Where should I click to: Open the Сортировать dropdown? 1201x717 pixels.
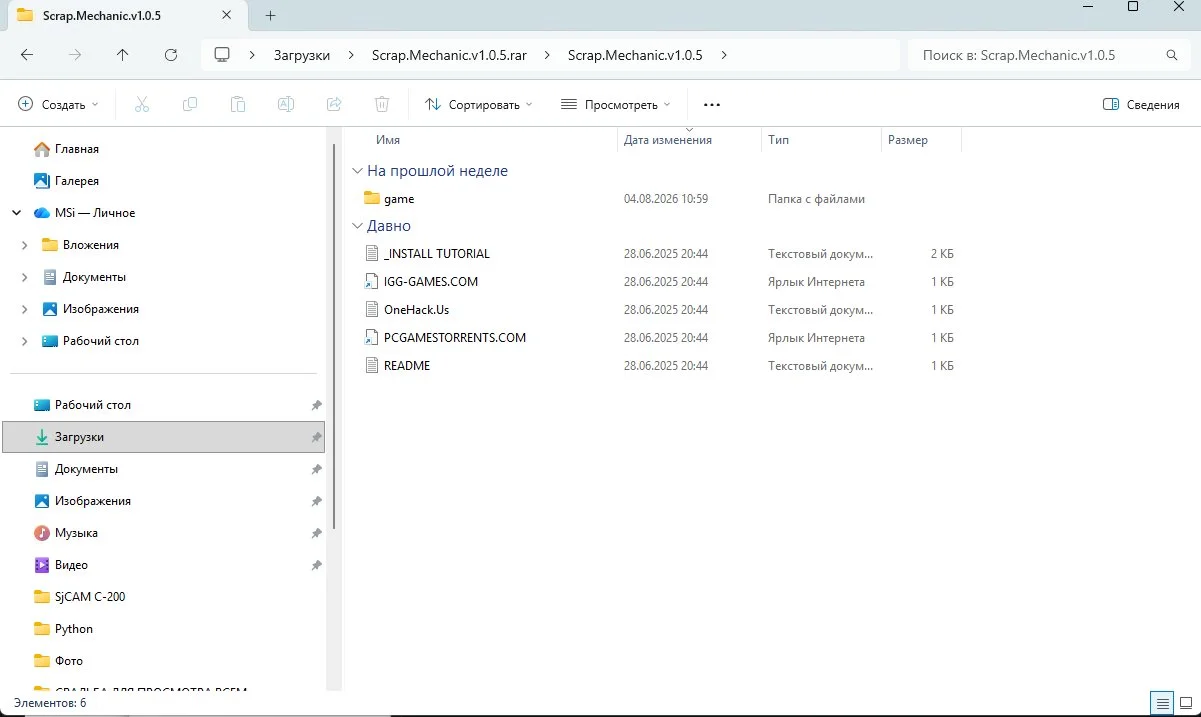click(479, 104)
